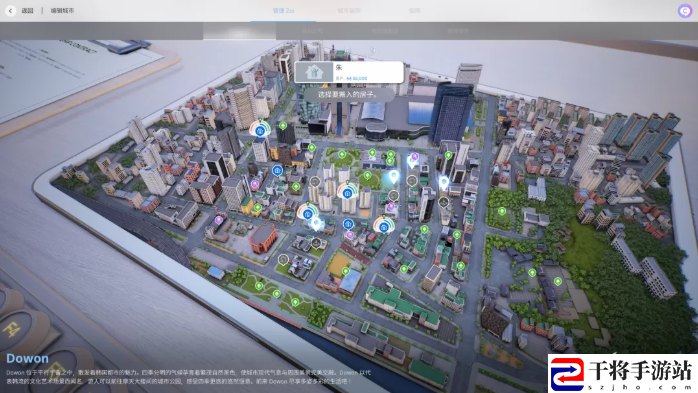Select purple marker left of the red-brick building
This screenshot has height=393, width=698.
pyautogui.click(x=219, y=220)
